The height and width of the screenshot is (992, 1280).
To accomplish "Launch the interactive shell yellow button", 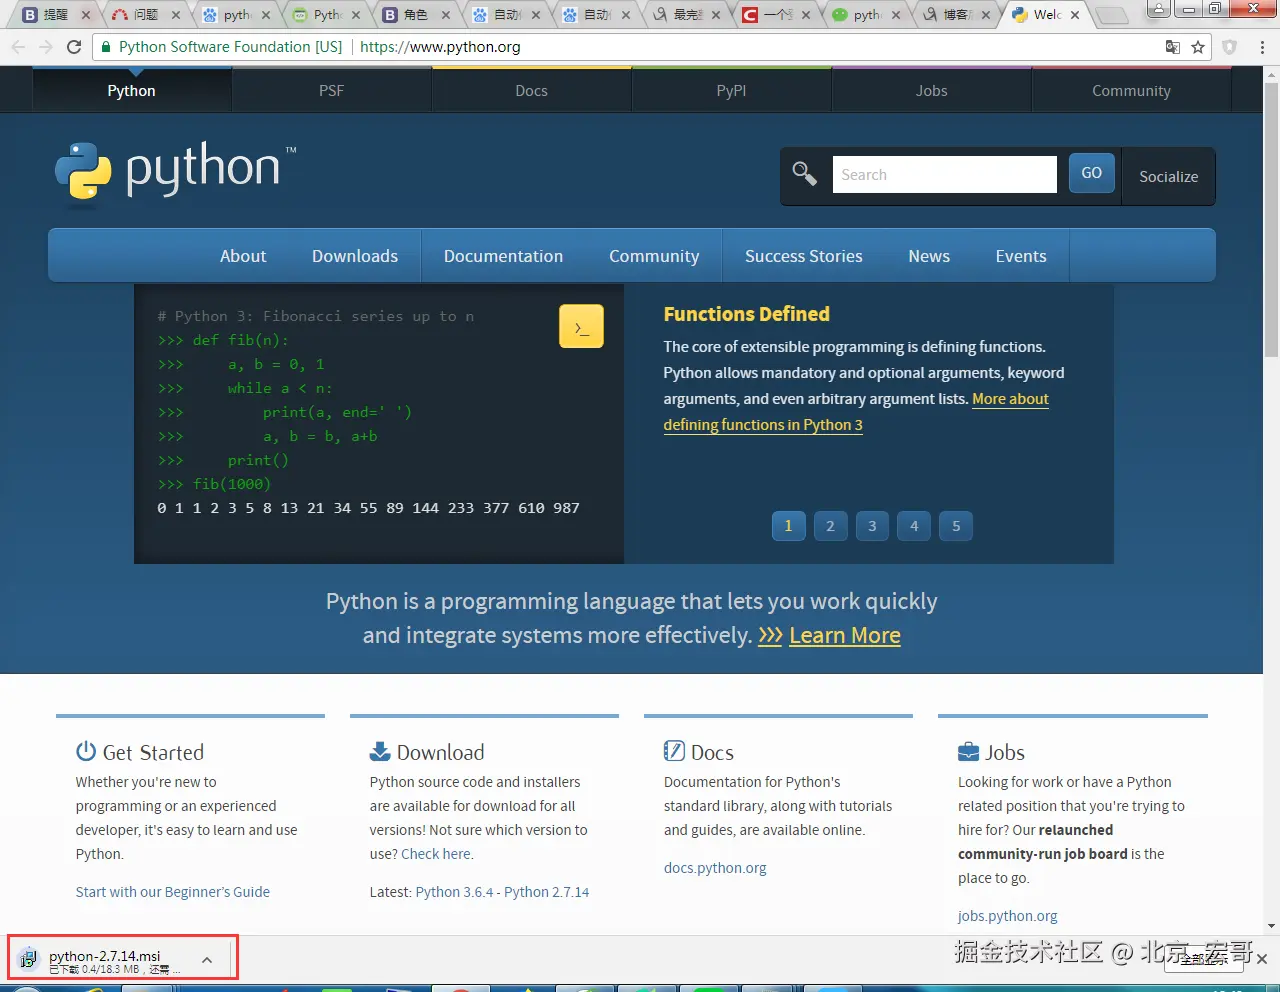I will (581, 326).
